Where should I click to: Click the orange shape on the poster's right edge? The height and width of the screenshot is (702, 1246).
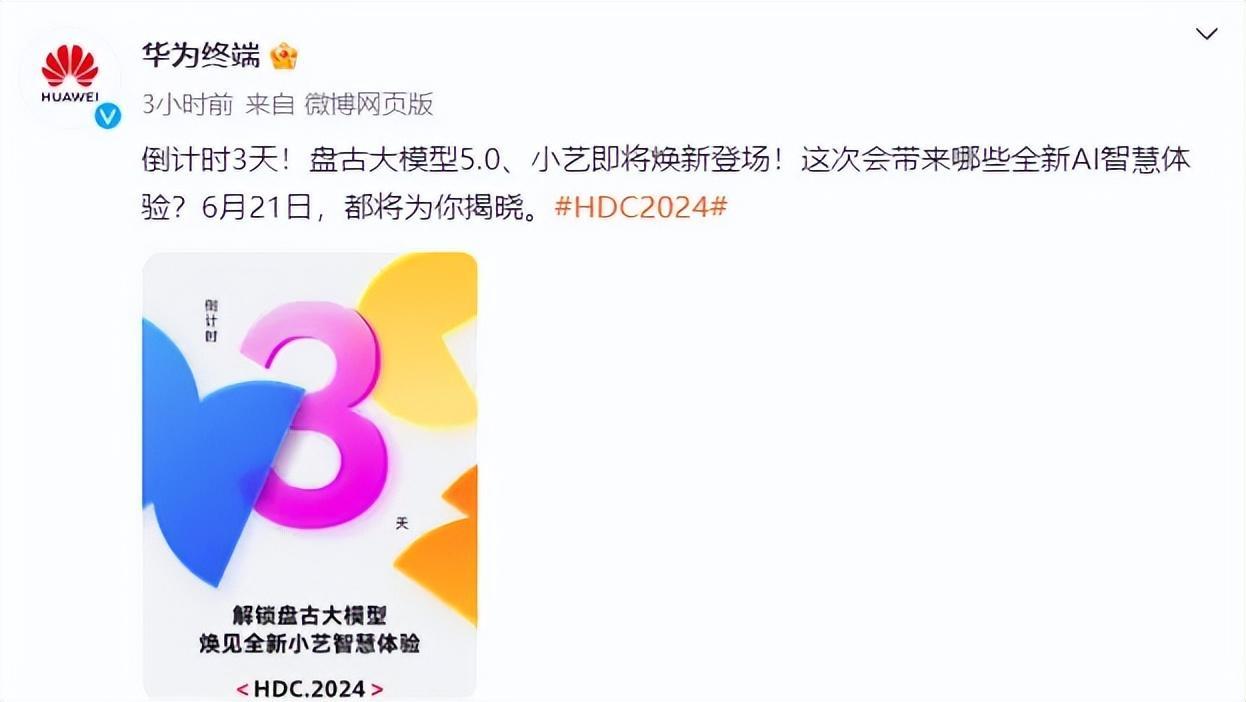pos(450,545)
